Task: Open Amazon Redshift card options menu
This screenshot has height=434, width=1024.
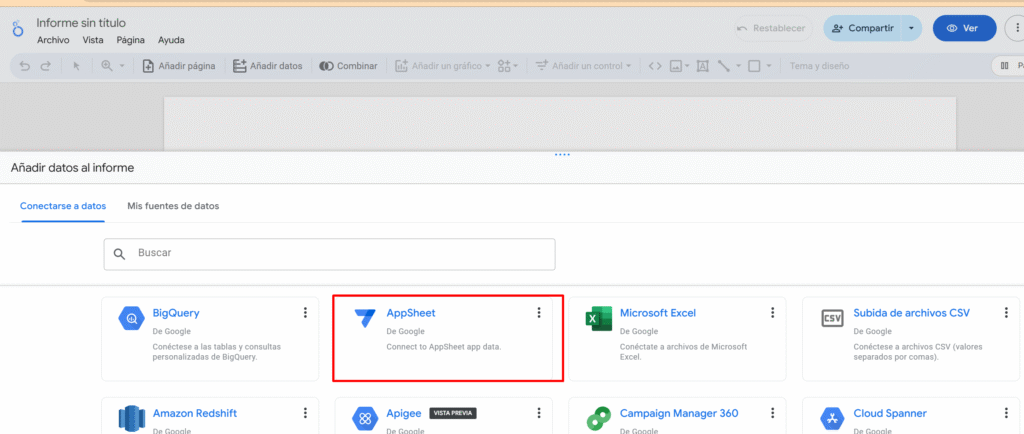Action: click(305, 413)
